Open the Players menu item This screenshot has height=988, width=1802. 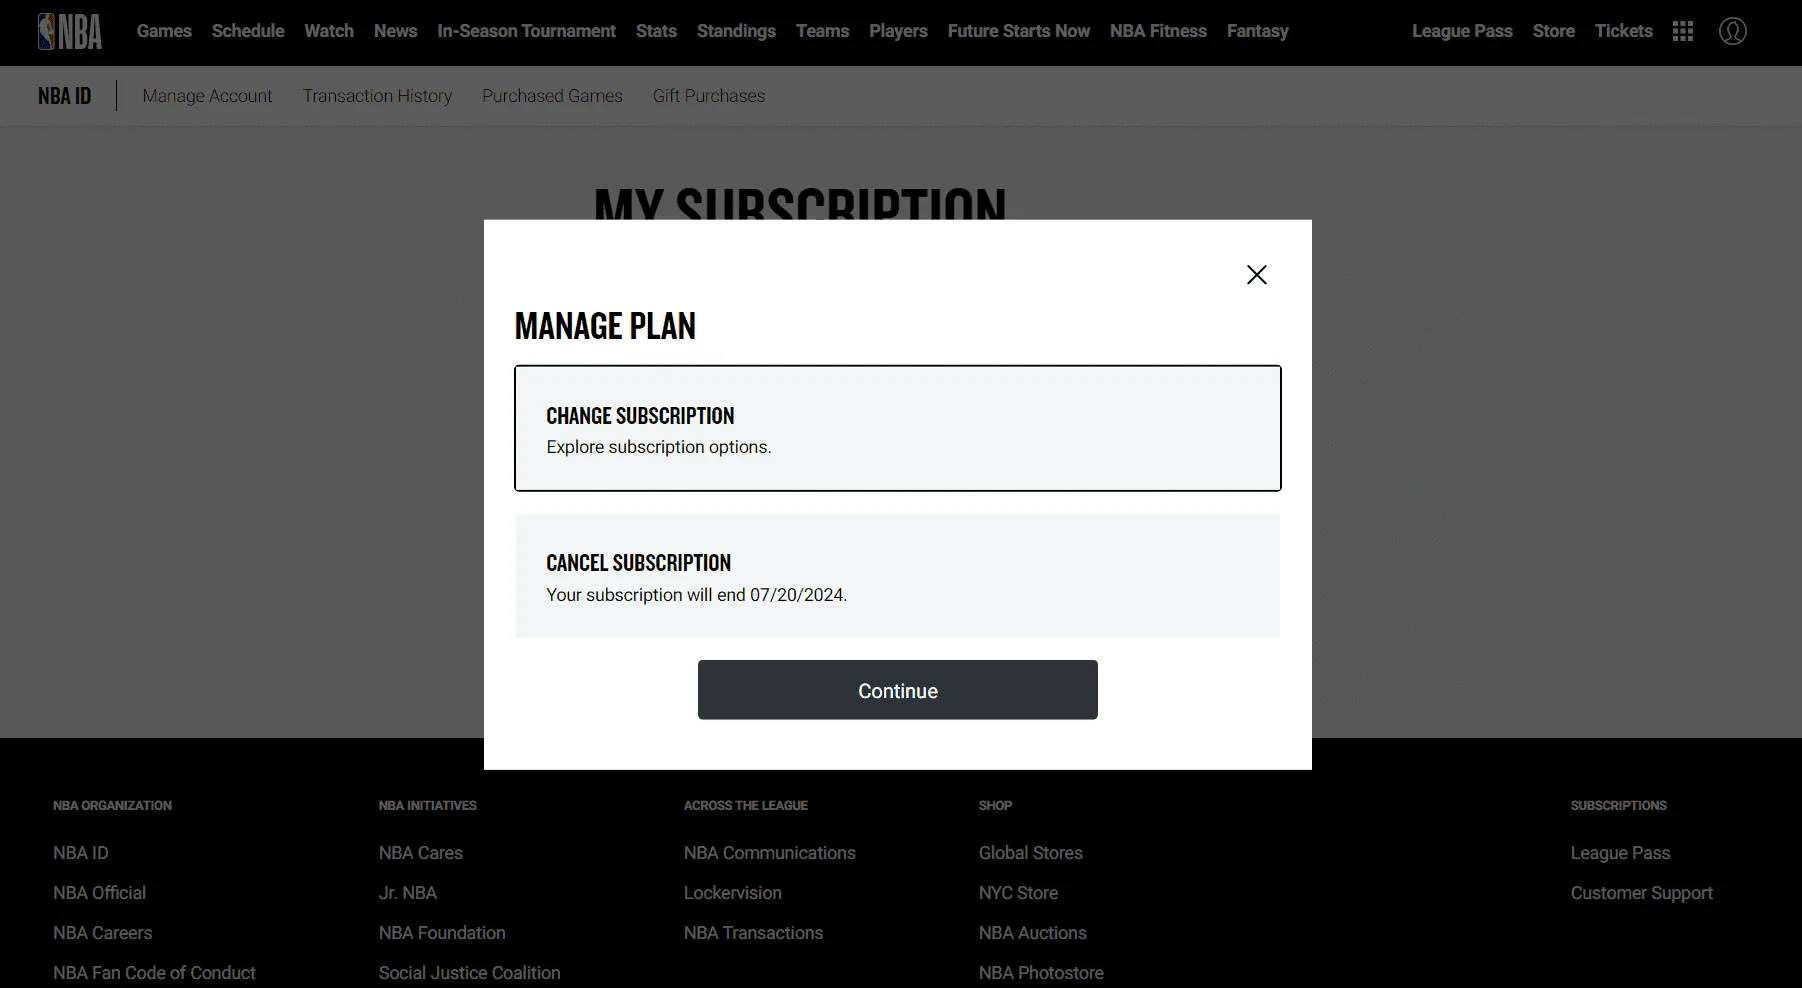point(898,31)
